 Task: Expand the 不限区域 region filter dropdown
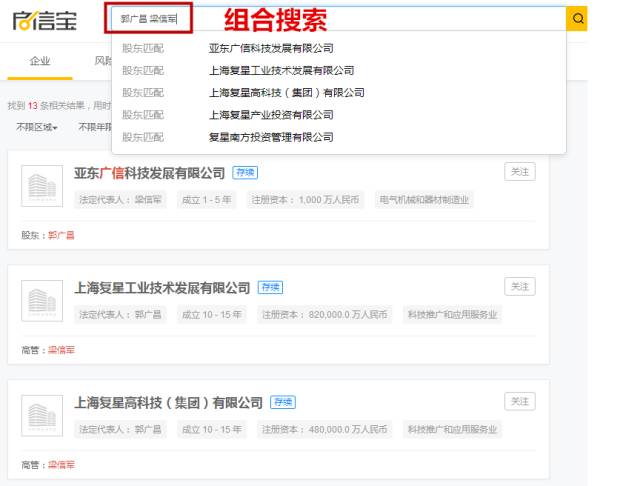coord(37,127)
